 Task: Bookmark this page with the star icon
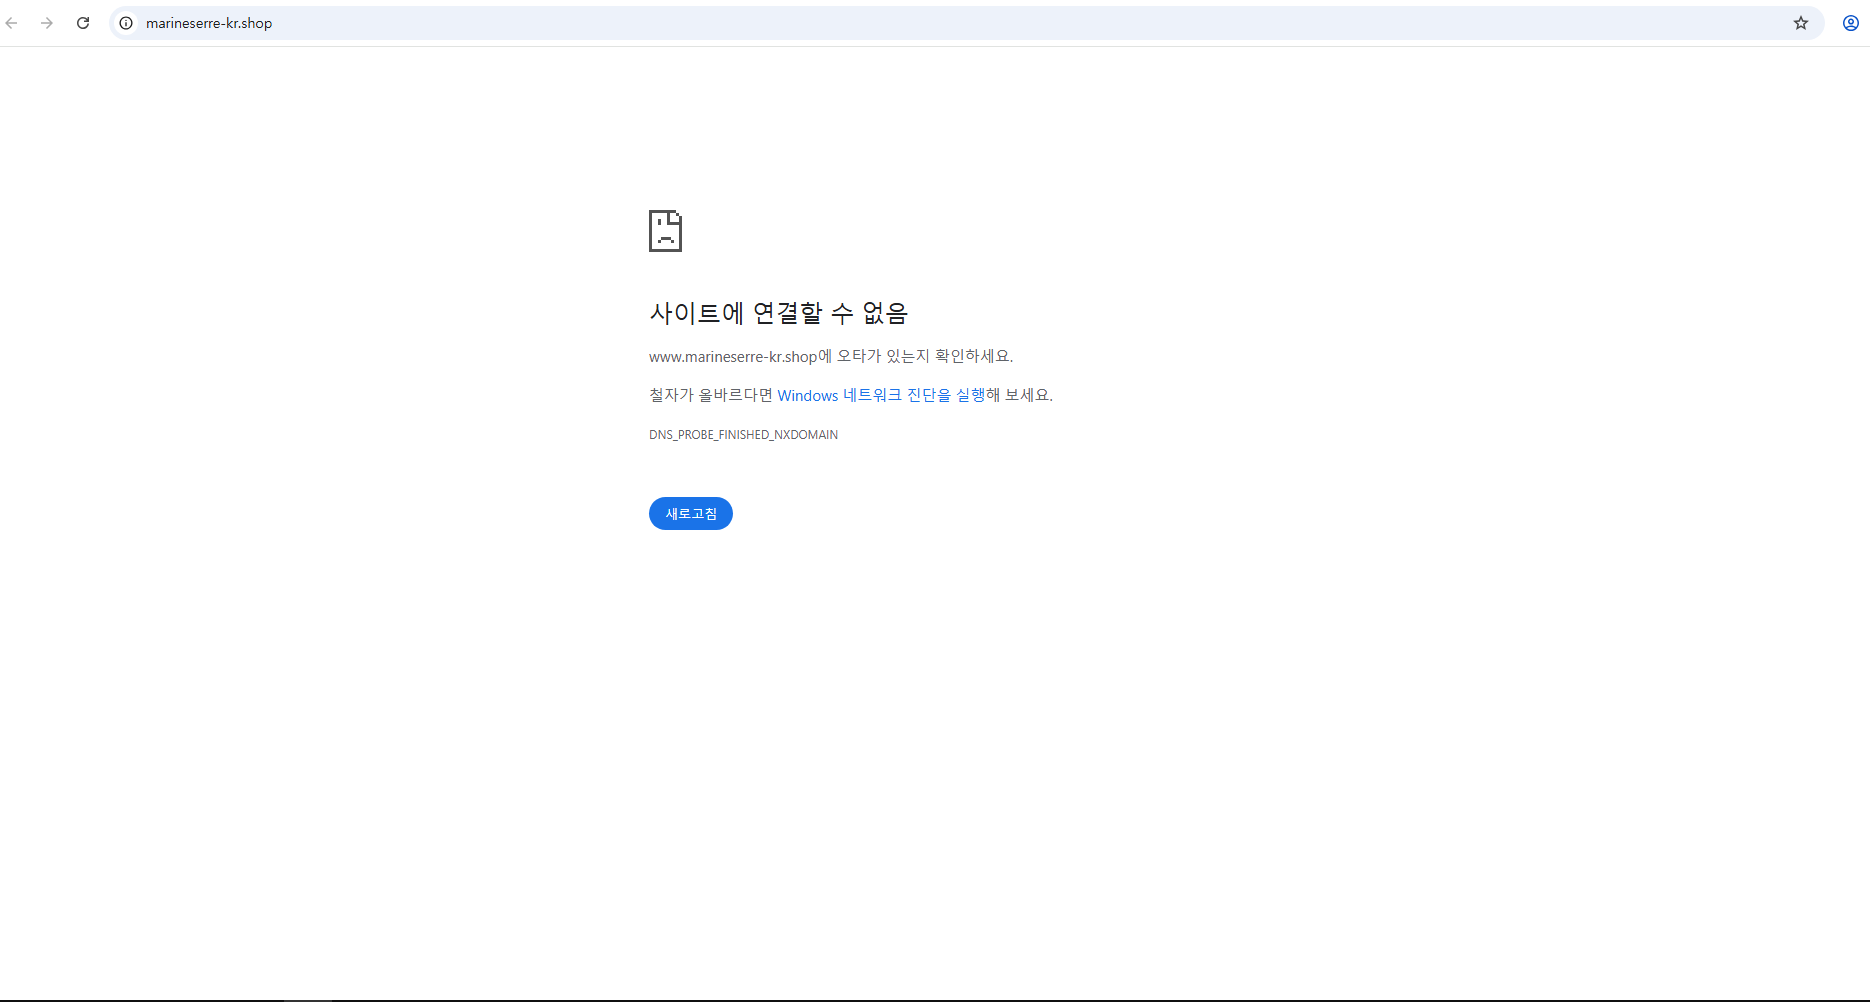pos(1801,23)
